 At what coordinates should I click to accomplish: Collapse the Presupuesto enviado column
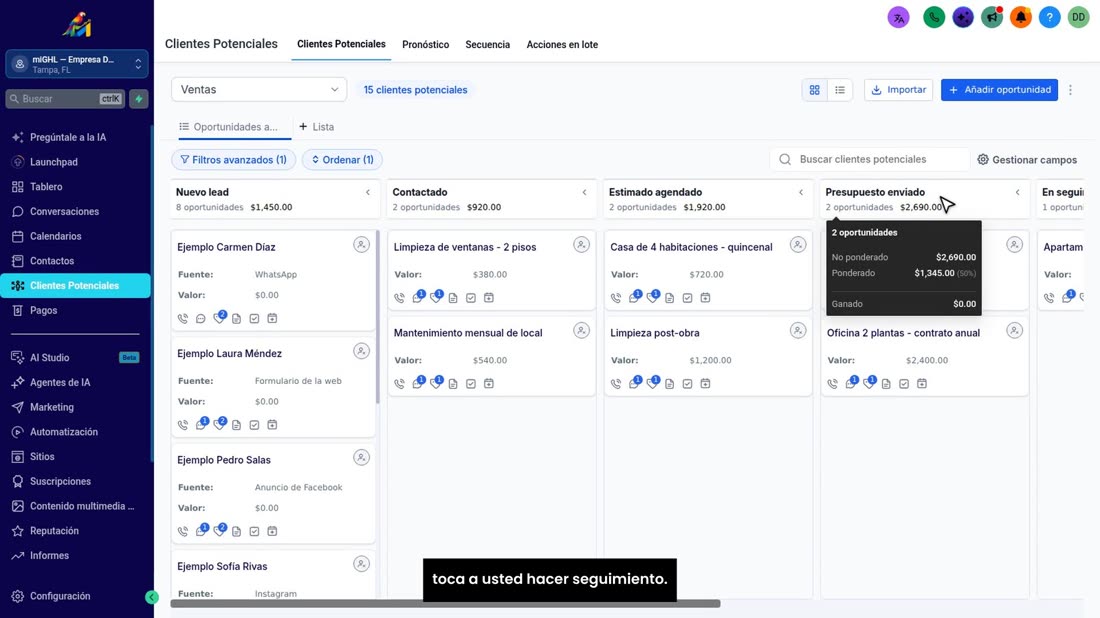(1018, 192)
